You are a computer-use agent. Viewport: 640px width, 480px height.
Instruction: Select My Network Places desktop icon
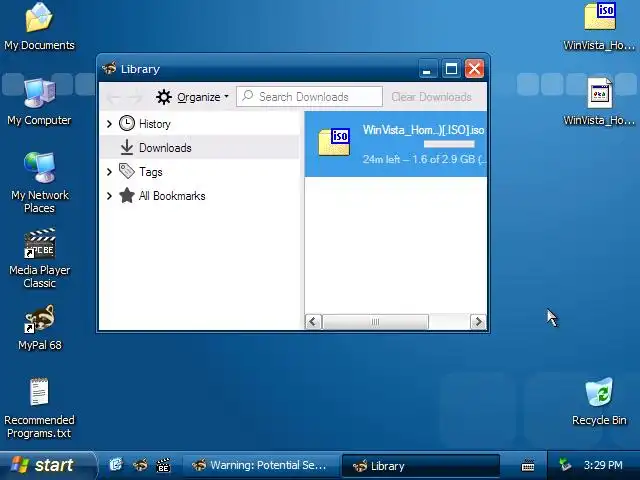[39, 183]
